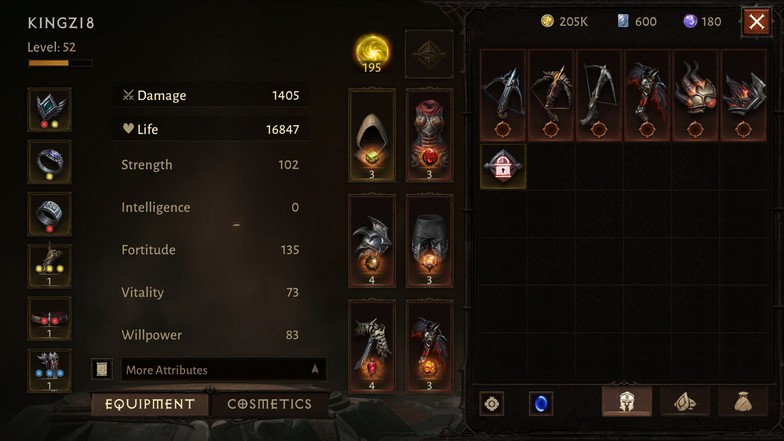Select the ring slot with yellow gem

pos(50,162)
